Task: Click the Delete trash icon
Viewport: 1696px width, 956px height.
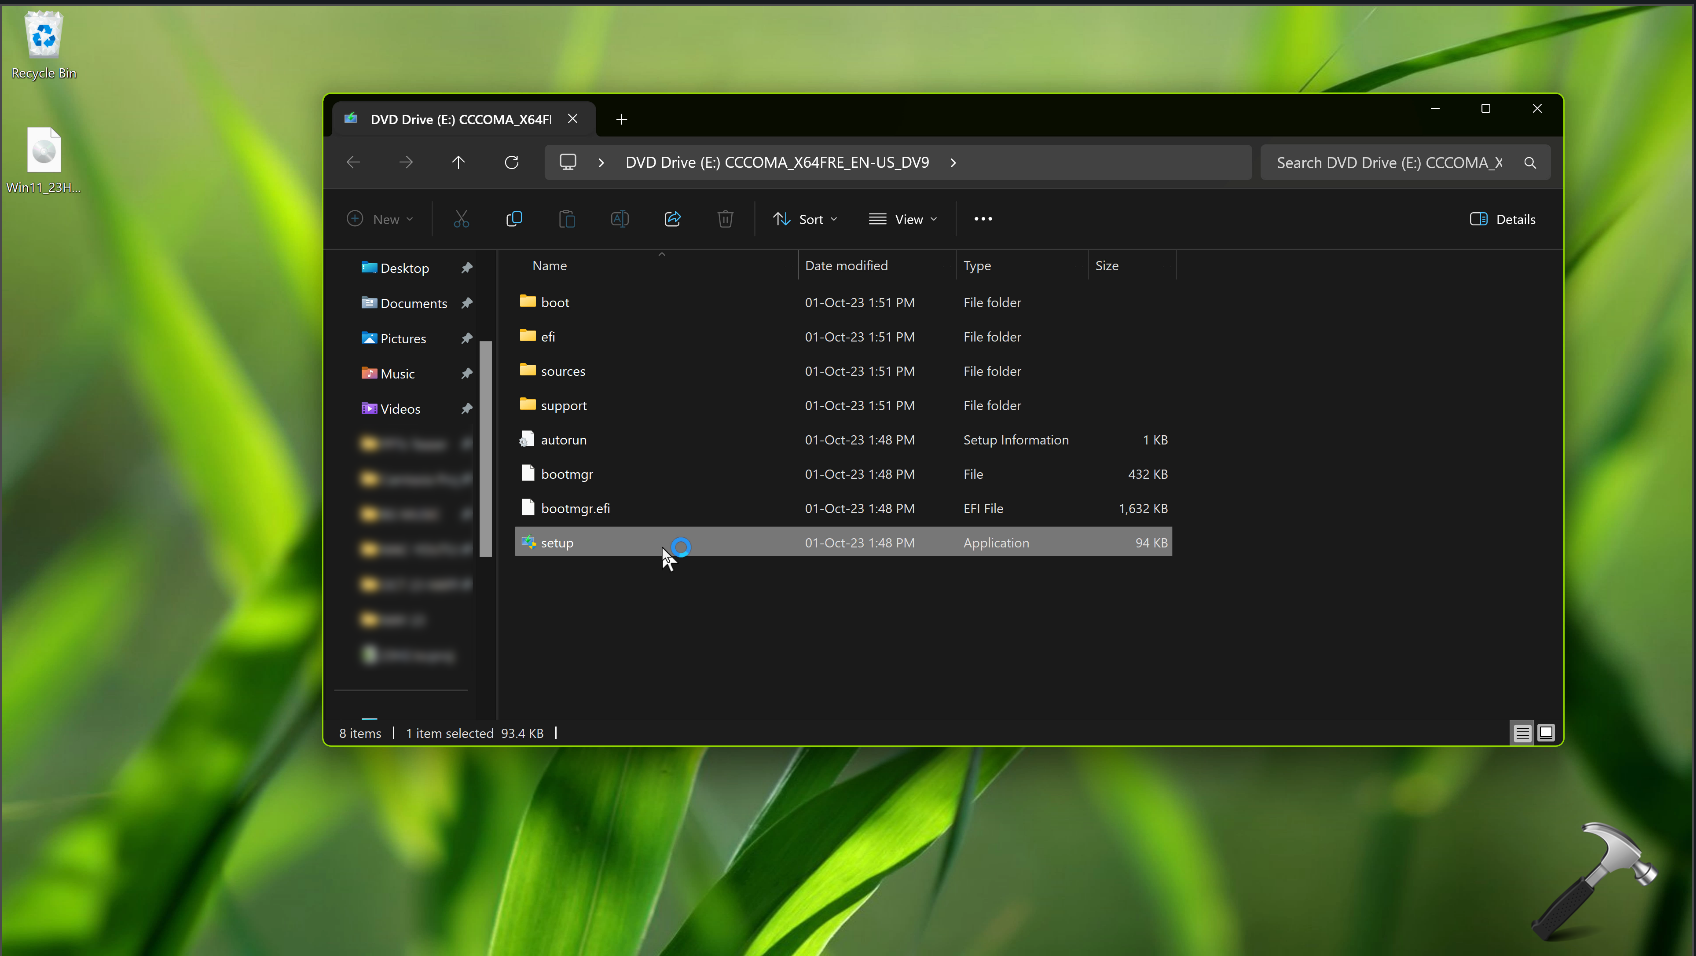Action: [x=726, y=219]
